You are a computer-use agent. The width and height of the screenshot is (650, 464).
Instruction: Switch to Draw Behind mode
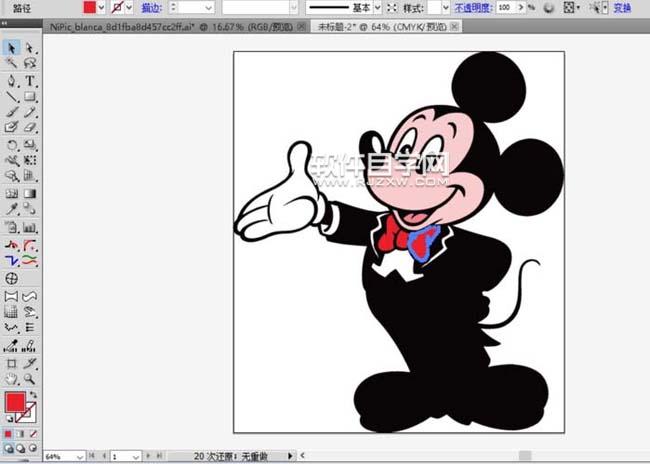pos(20,449)
